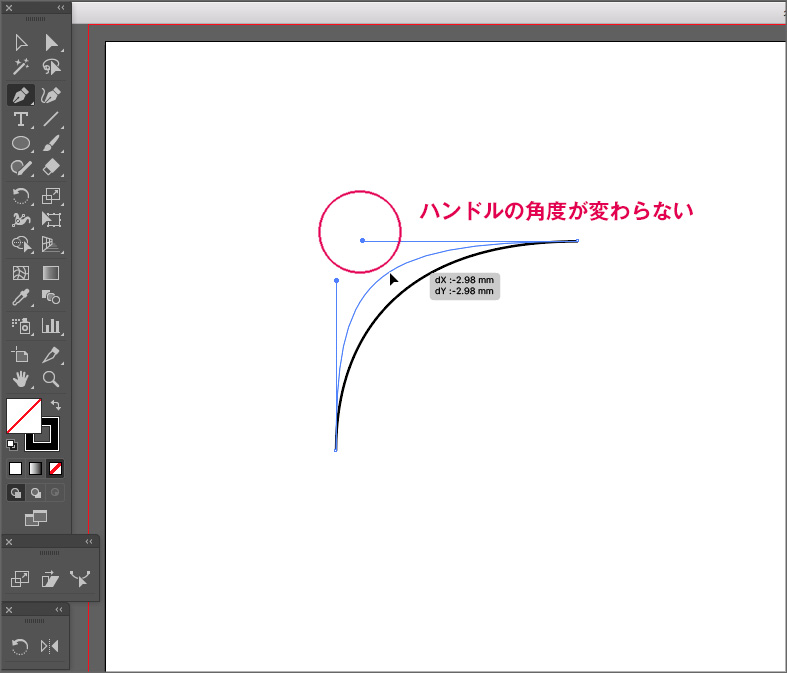The width and height of the screenshot is (787, 673).
Task: Select the Perspective Grid tool
Action: click(51, 244)
